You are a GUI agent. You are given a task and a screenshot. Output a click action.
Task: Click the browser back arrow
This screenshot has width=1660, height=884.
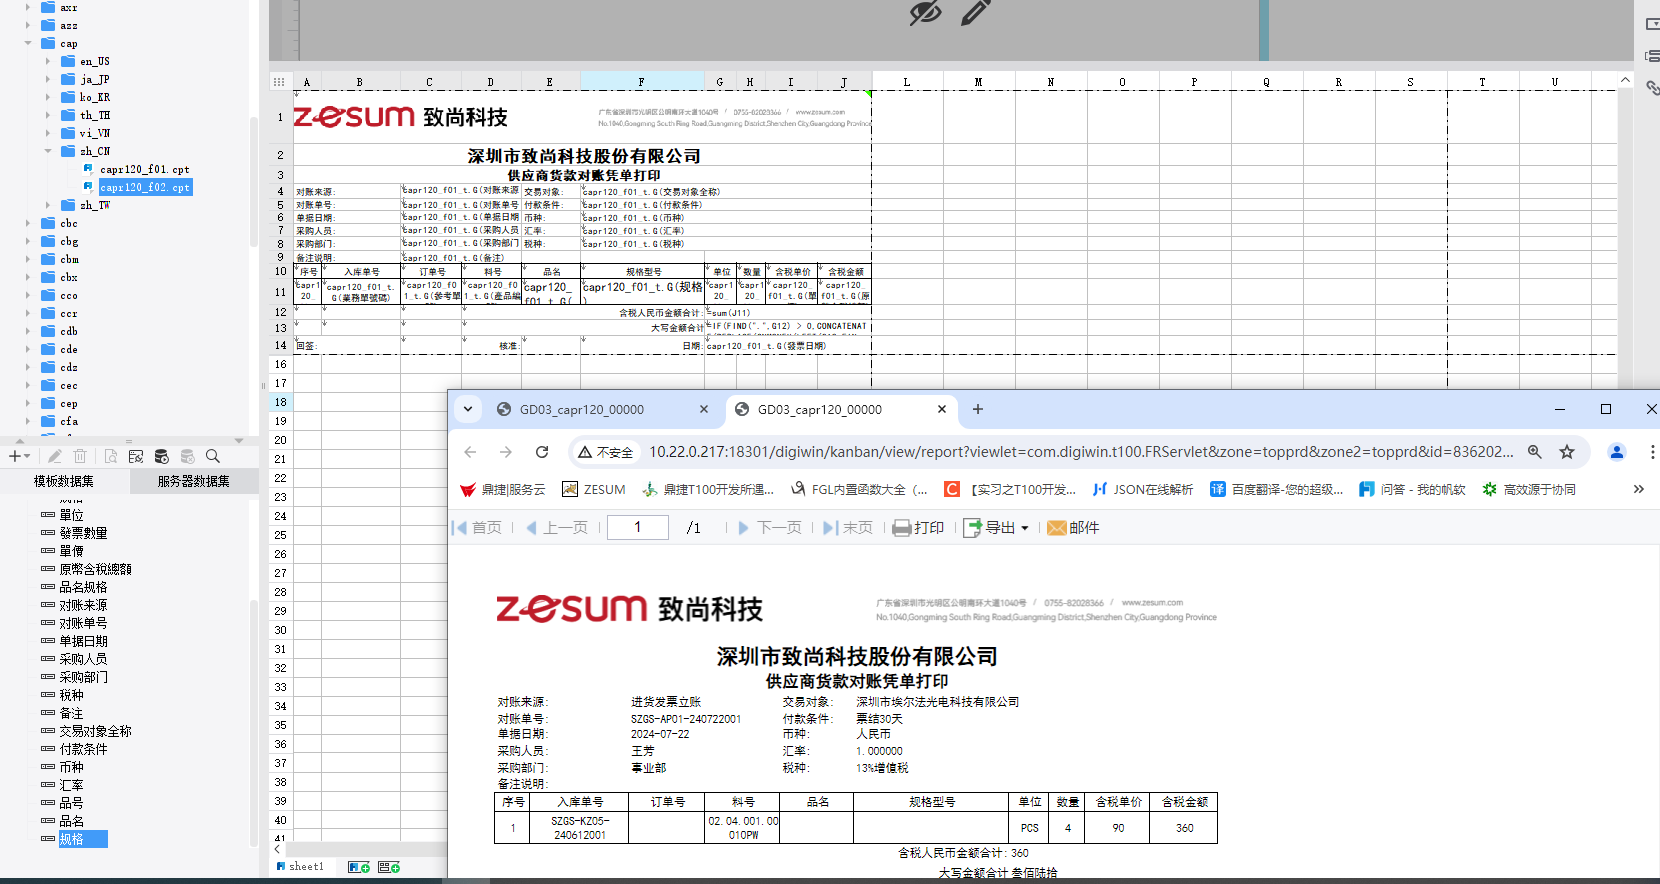(x=470, y=452)
